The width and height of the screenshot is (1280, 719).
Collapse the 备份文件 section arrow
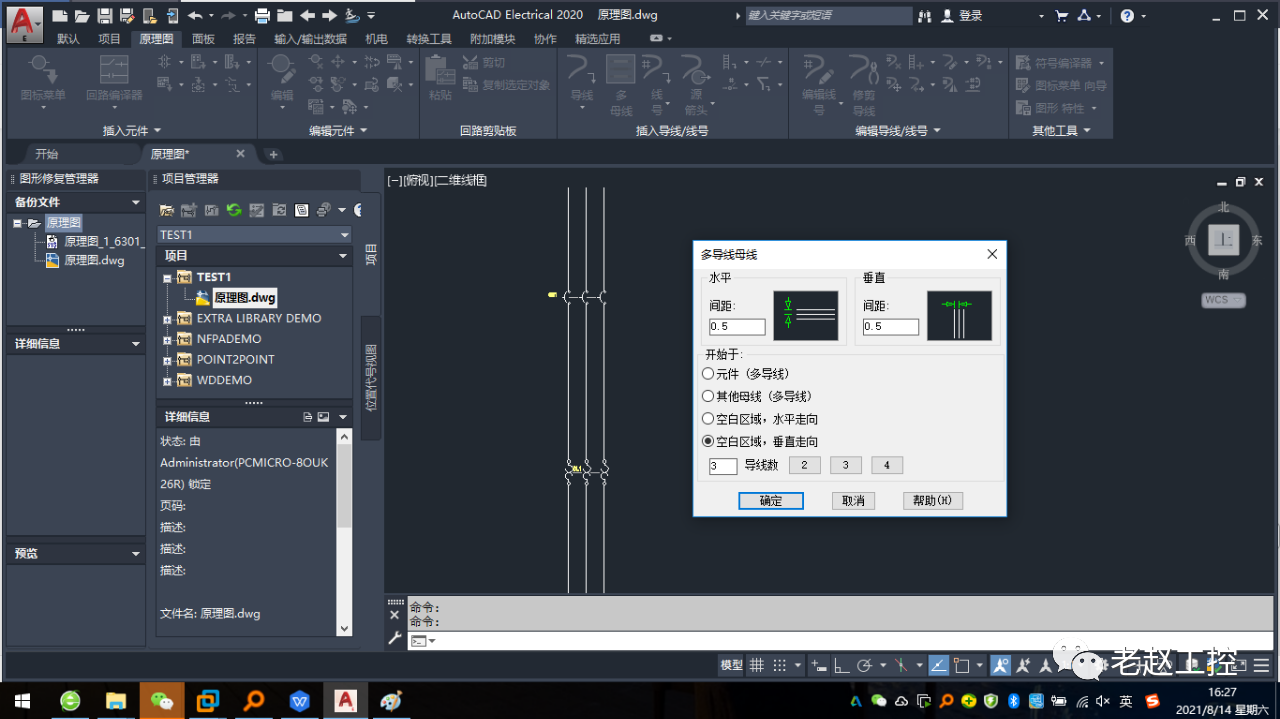pos(136,202)
